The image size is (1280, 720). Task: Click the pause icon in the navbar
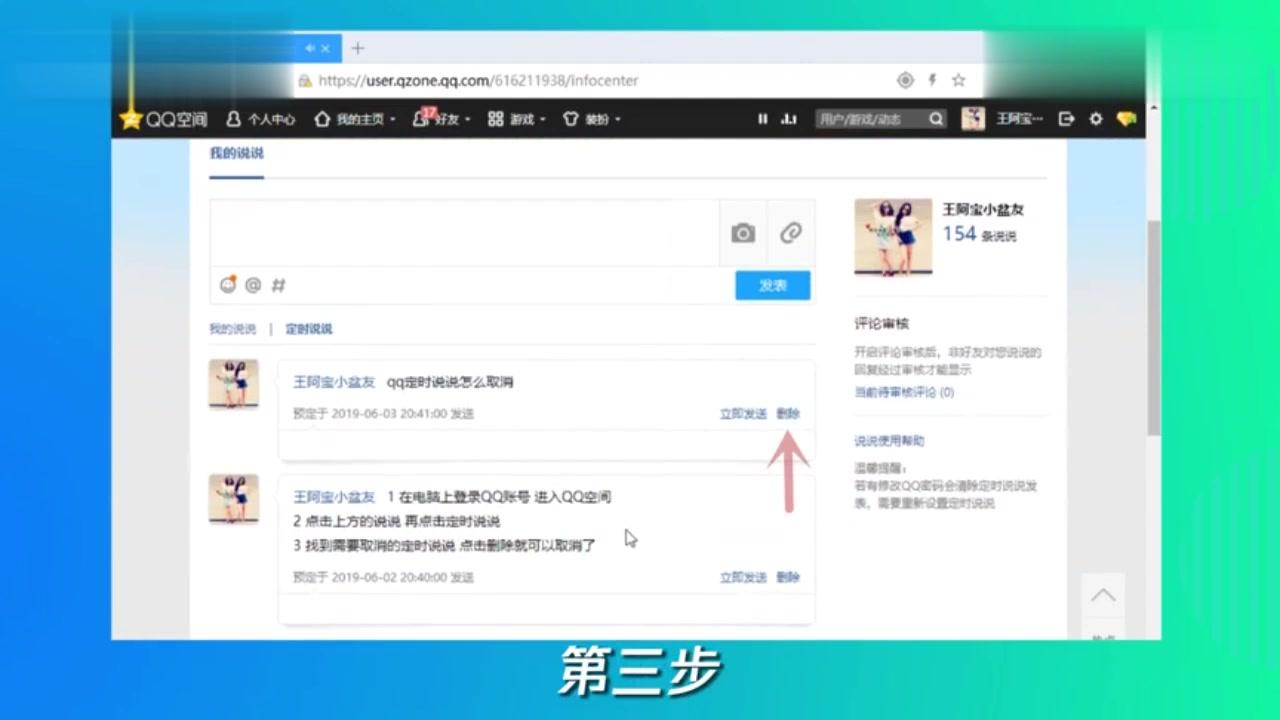click(762, 119)
